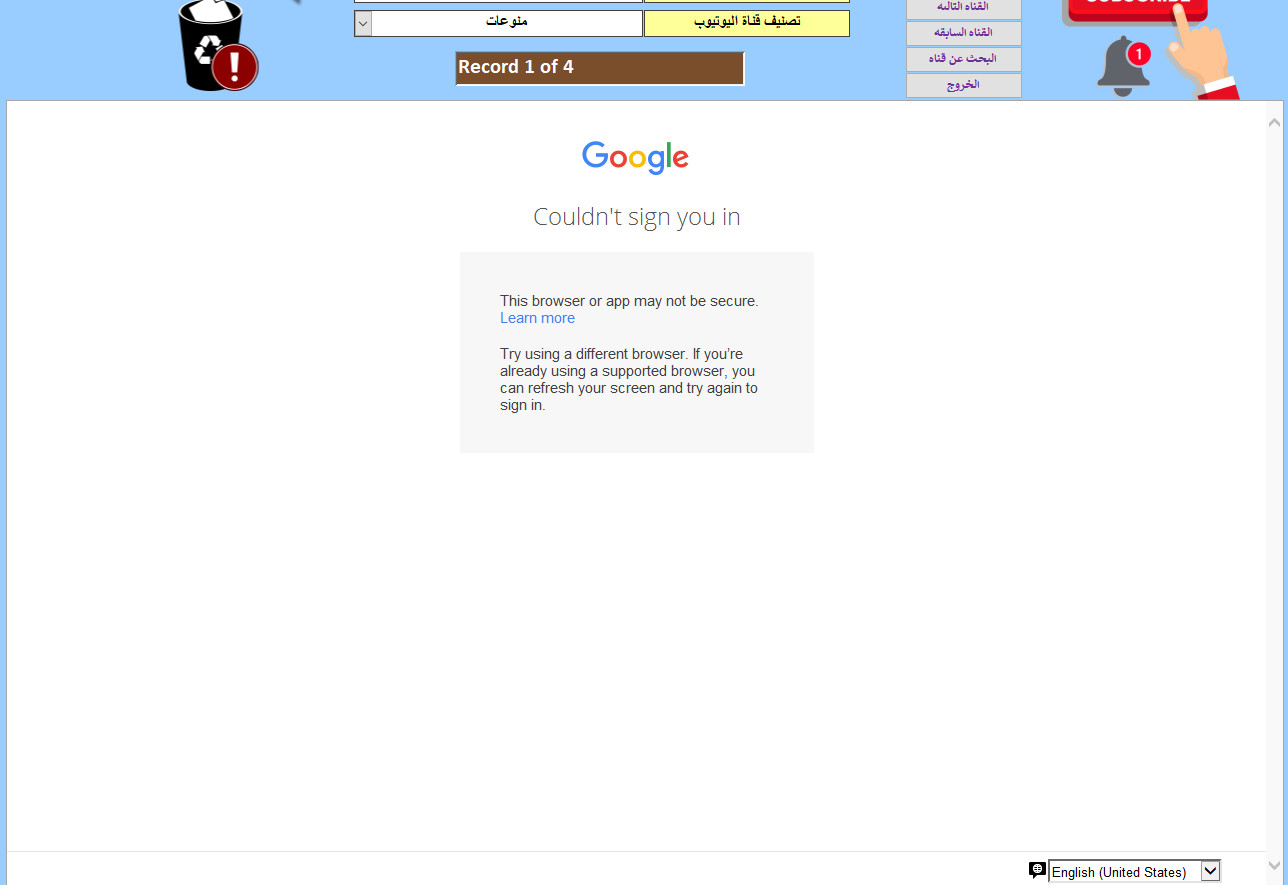Screen dimensions: 1288x885
Task: Click the "Couldn't sign you in" heading
Action: 637,217
